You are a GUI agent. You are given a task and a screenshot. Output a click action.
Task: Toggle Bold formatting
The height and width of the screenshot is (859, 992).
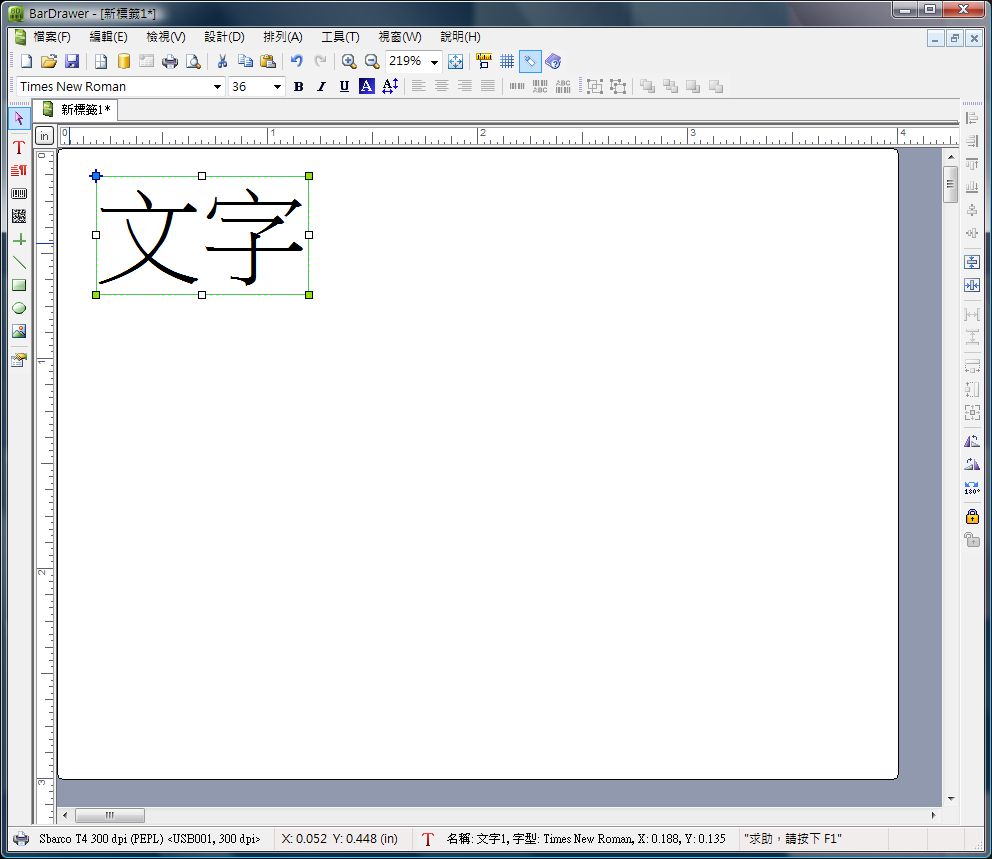click(x=299, y=87)
